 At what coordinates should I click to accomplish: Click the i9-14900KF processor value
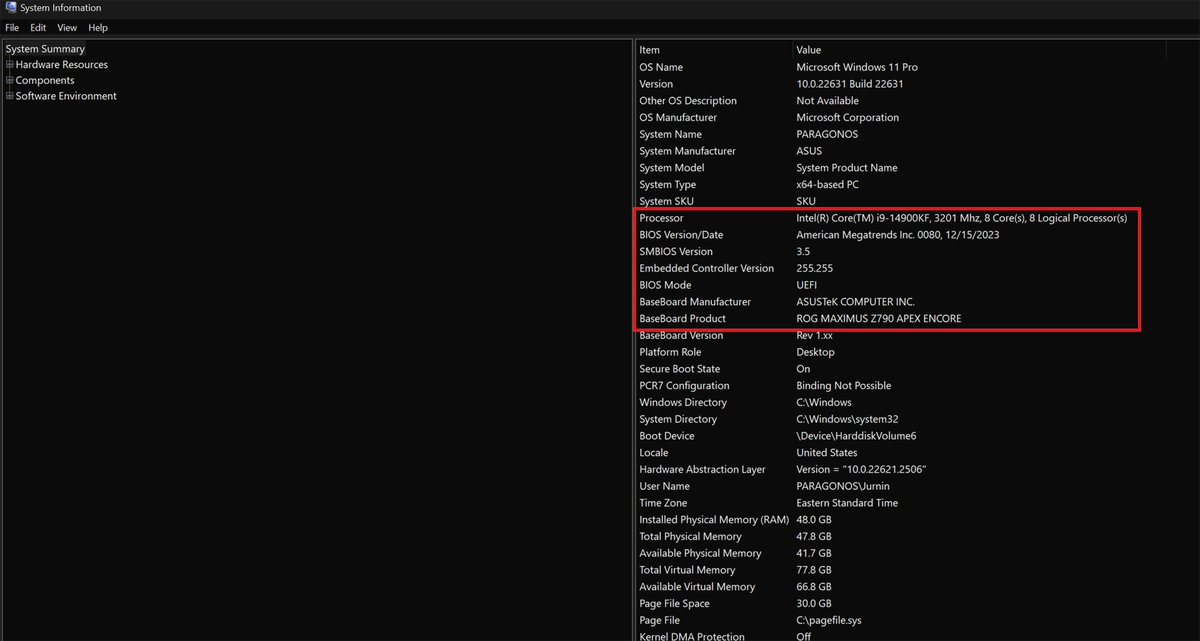(961, 218)
